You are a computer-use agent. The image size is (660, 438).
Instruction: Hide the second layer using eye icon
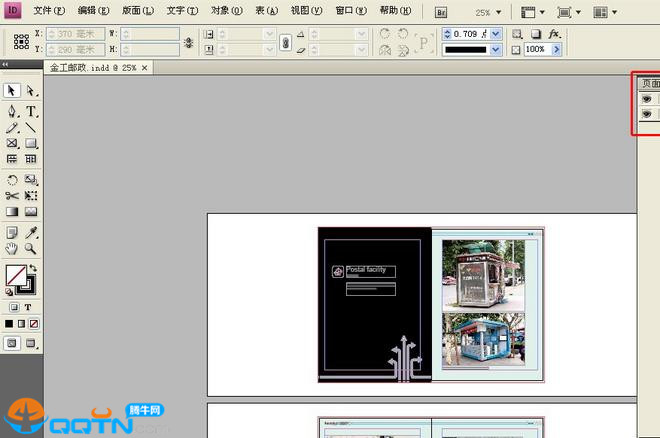point(646,115)
